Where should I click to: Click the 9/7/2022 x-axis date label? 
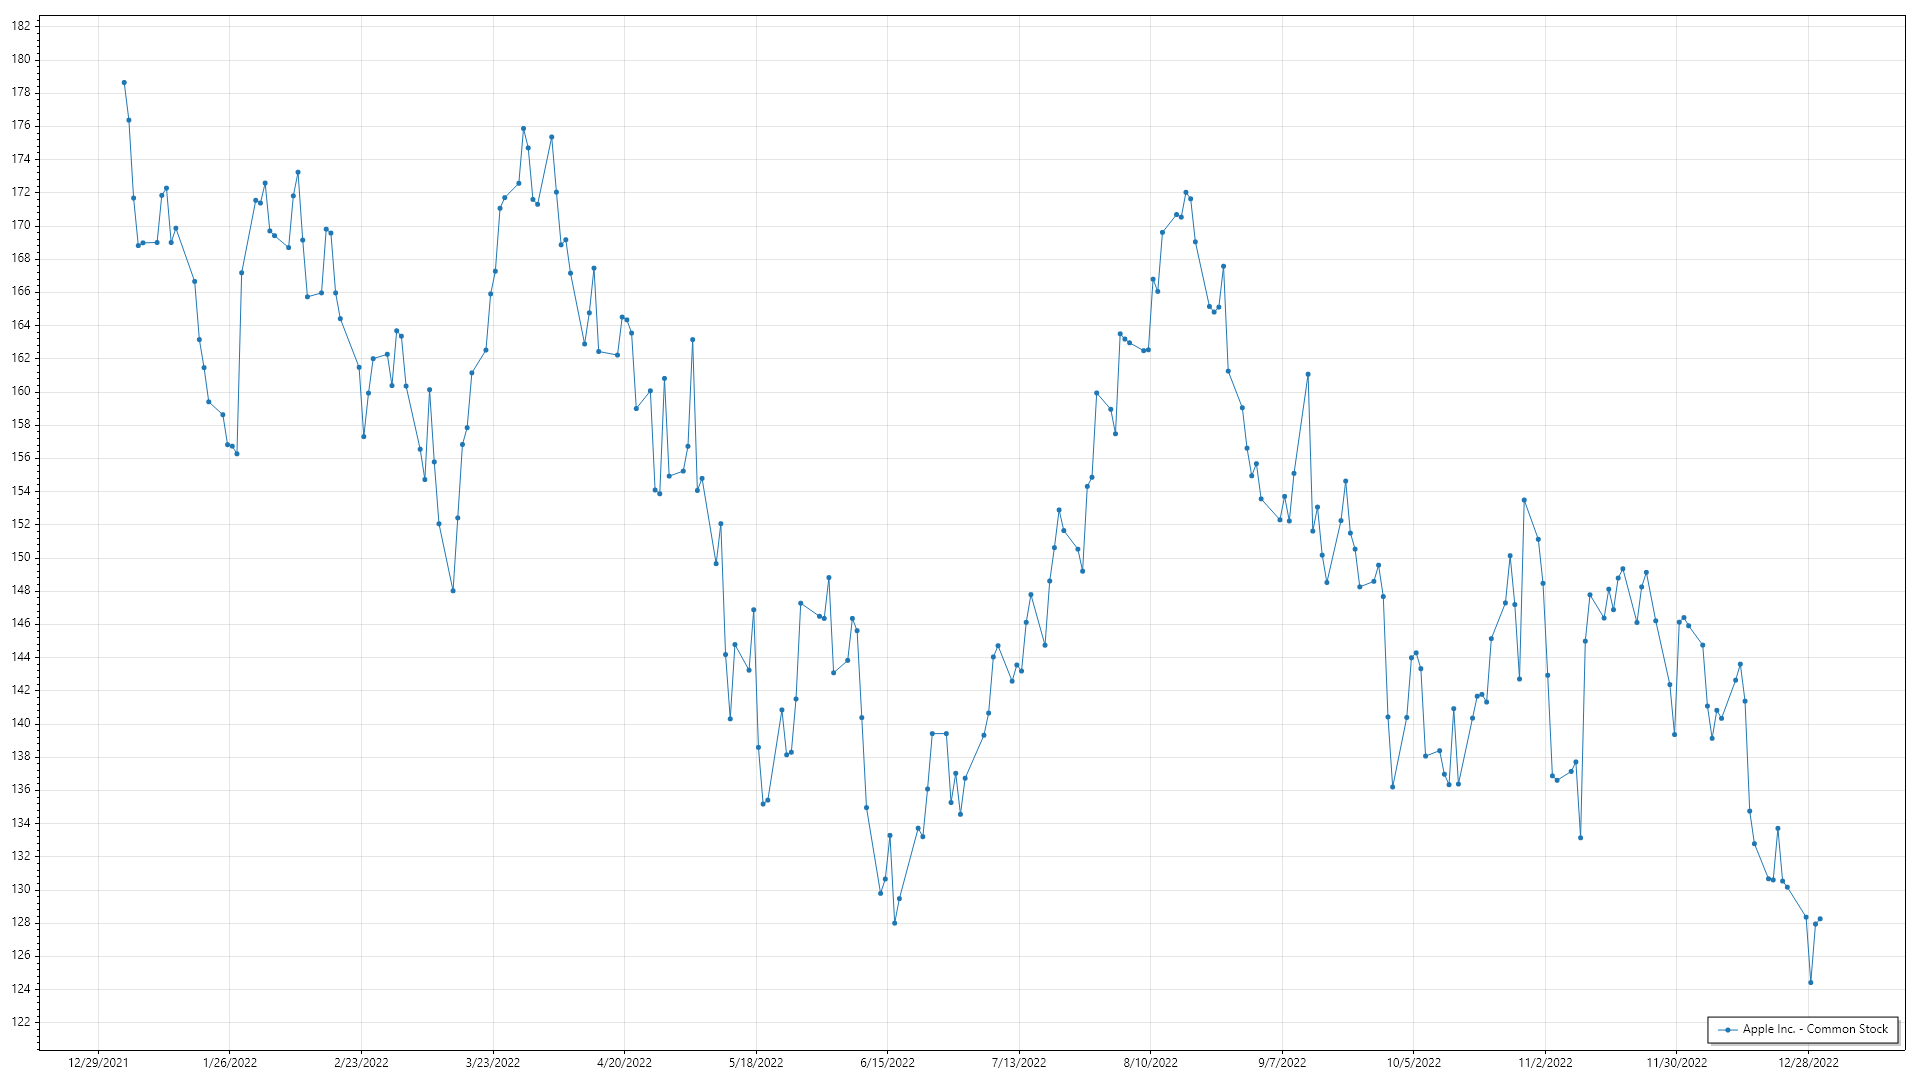pos(1282,1062)
